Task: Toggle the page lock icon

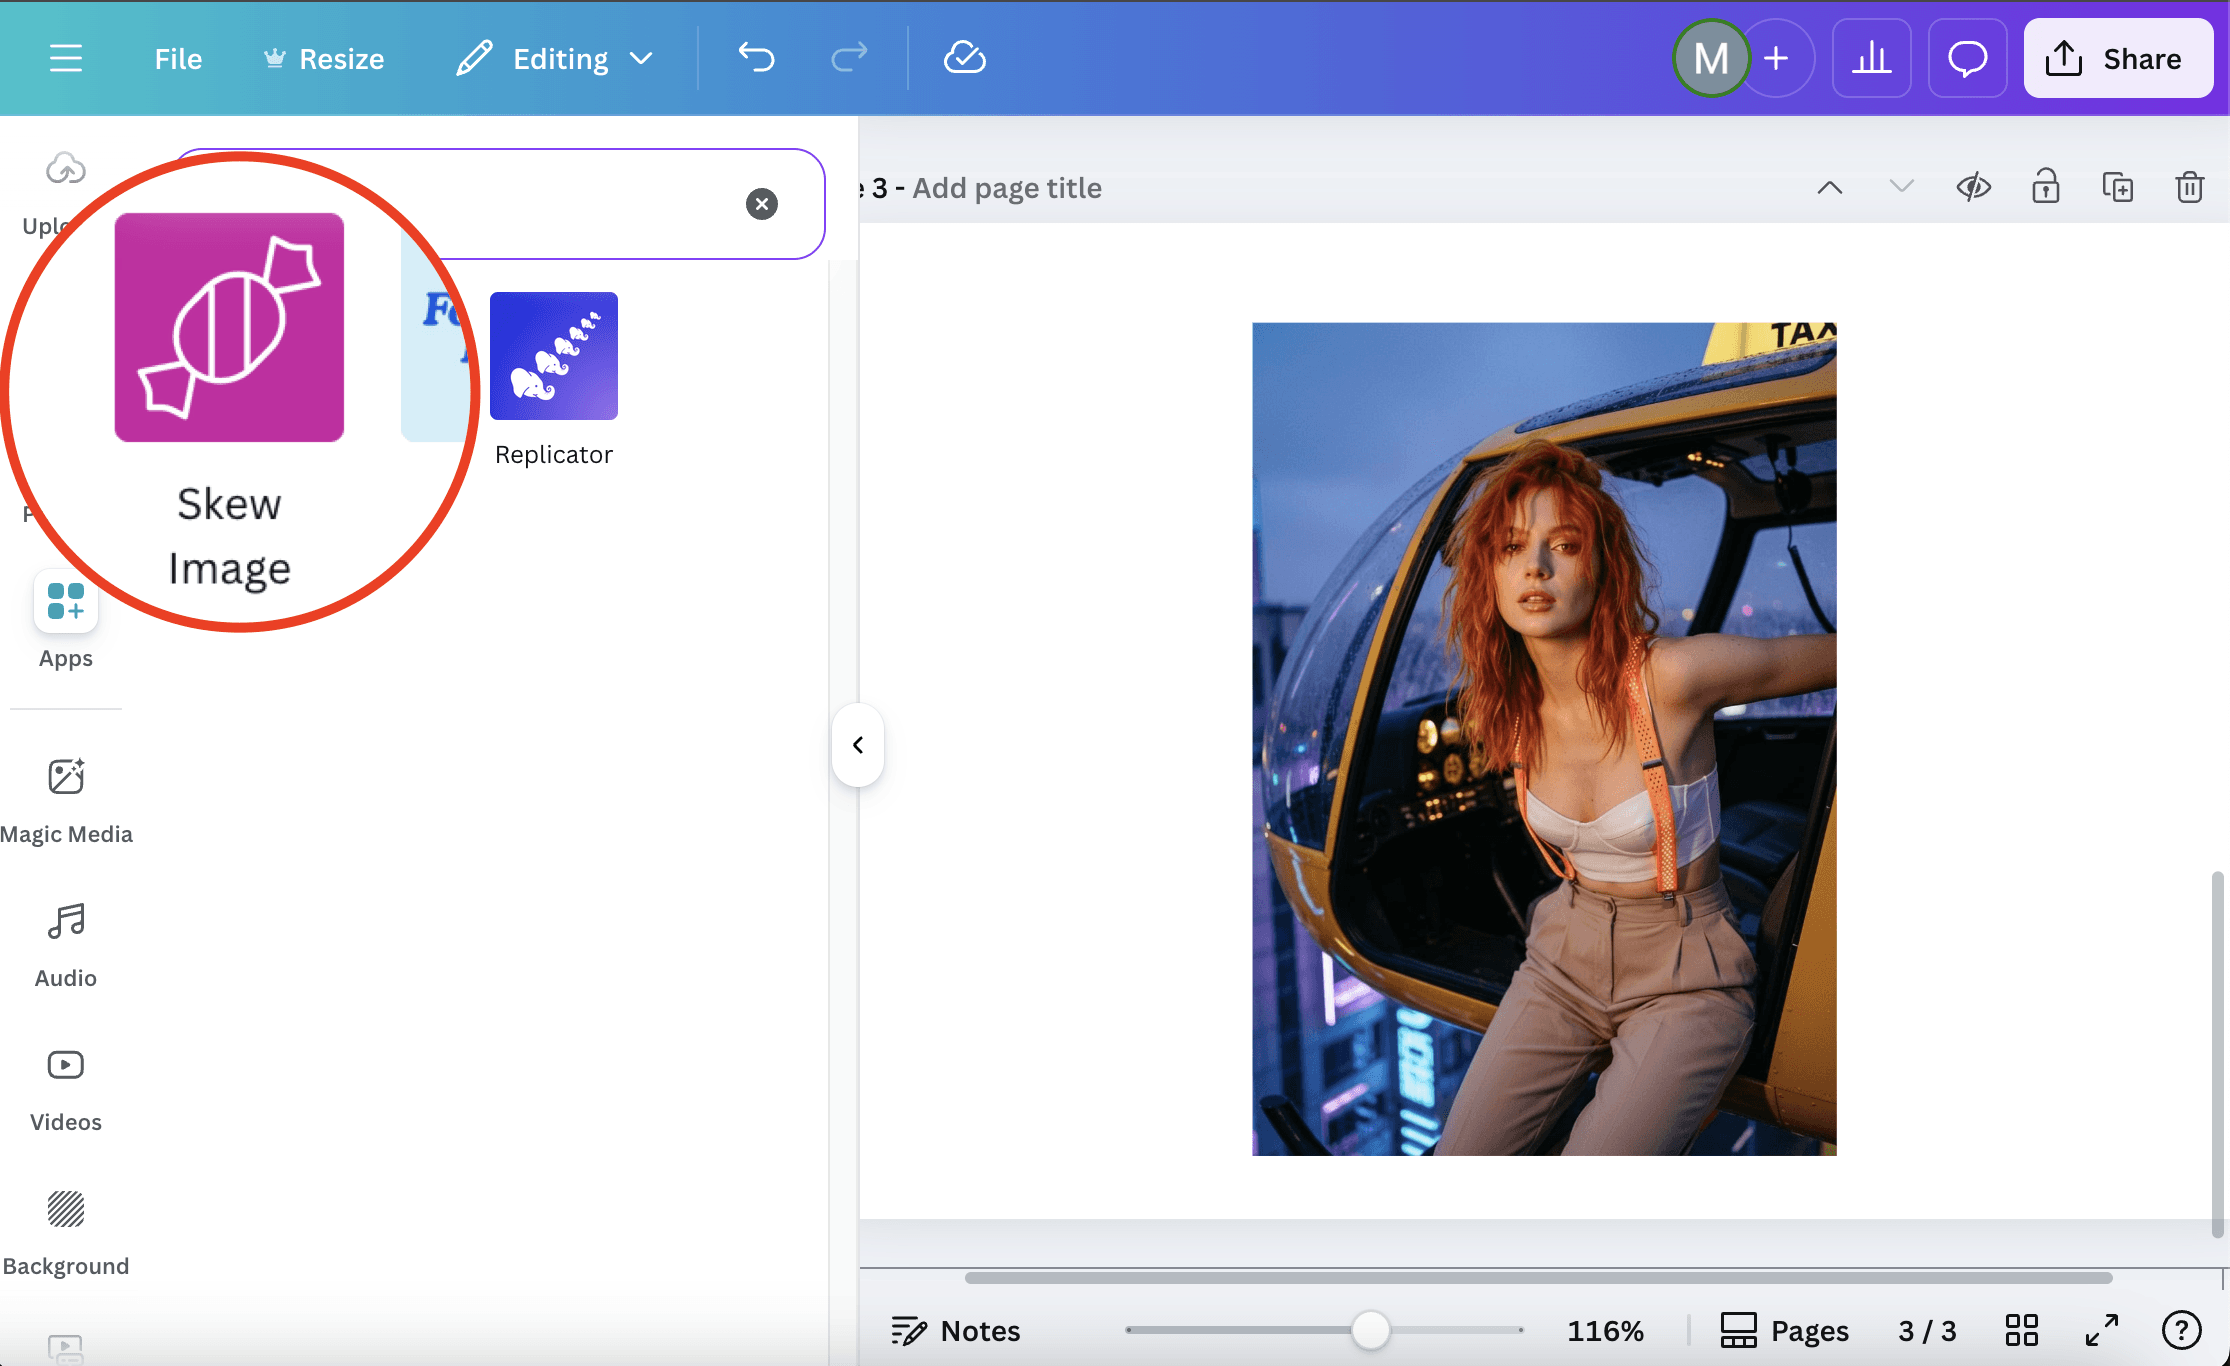Action: click(x=2045, y=188)
